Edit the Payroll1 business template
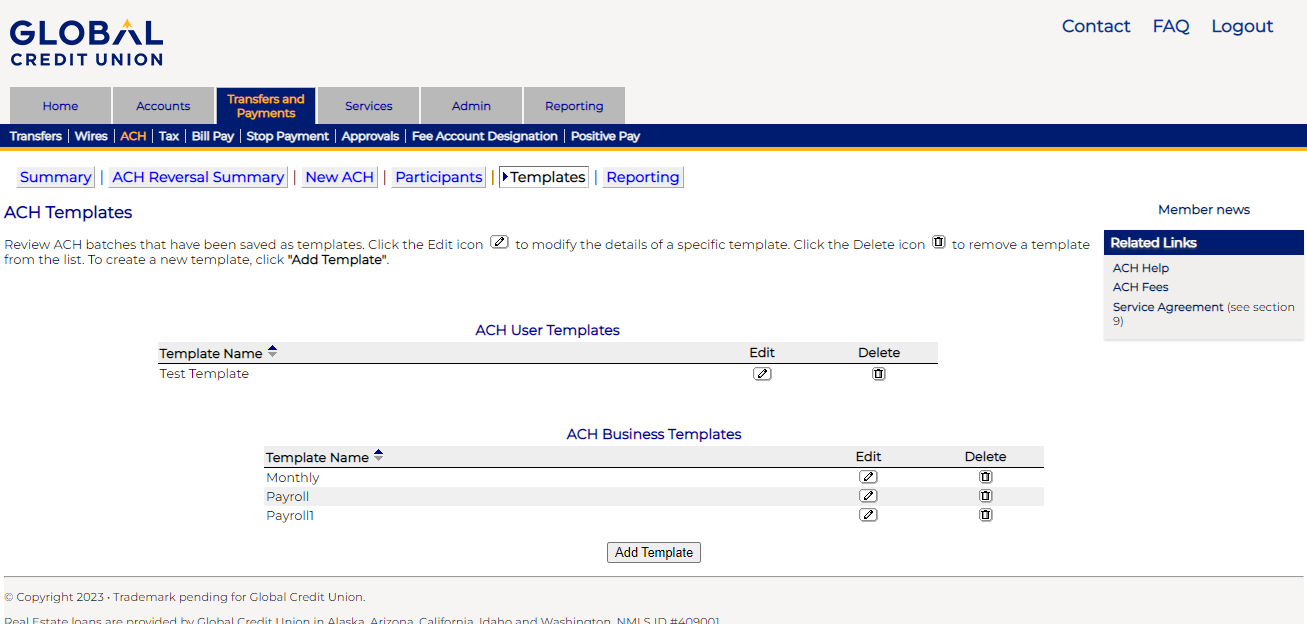Viewport: 1307px width, 624px height. point(868,515)
